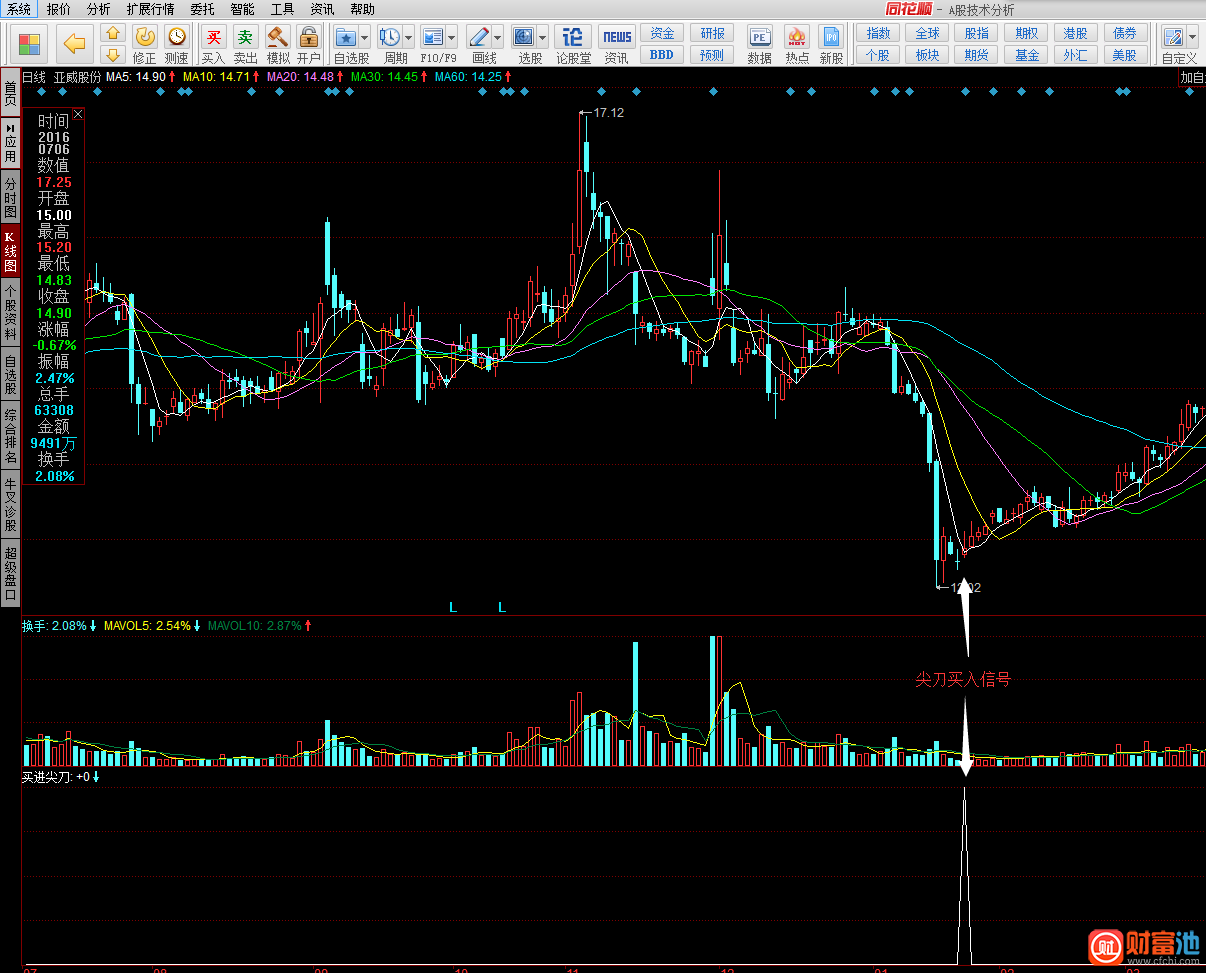Expand the 周期 period dropdown arrow
Image resolution: width=1206 pixels, height=973 pixels.
[408, 39]
